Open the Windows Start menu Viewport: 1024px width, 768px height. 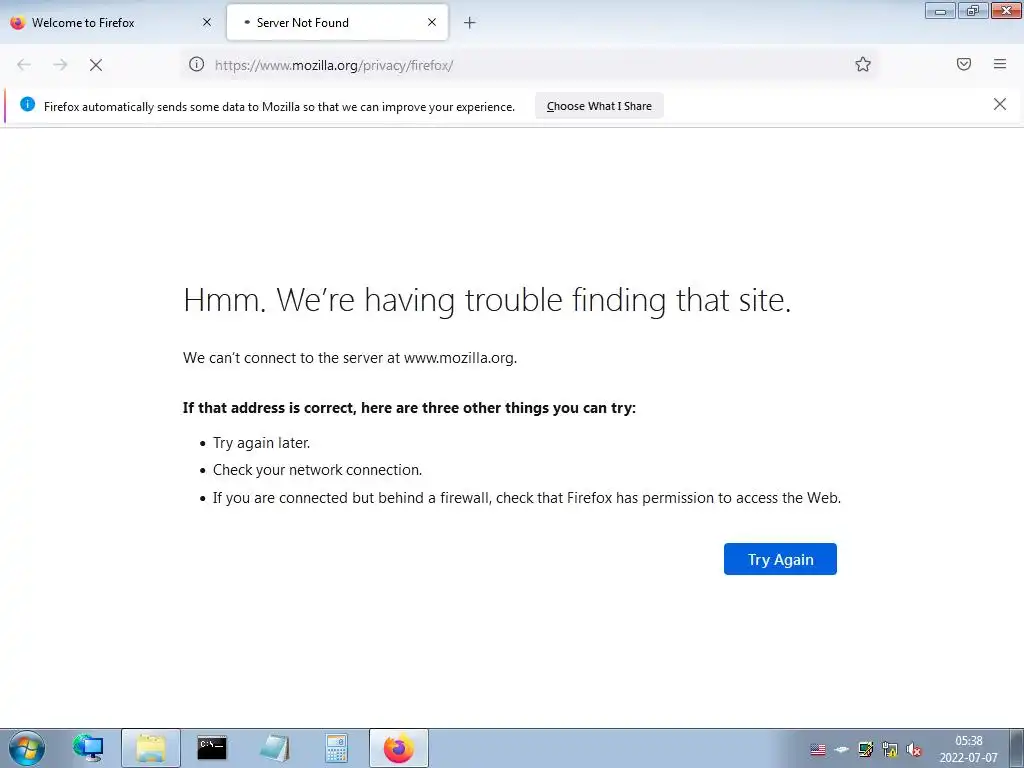[27, 748]
